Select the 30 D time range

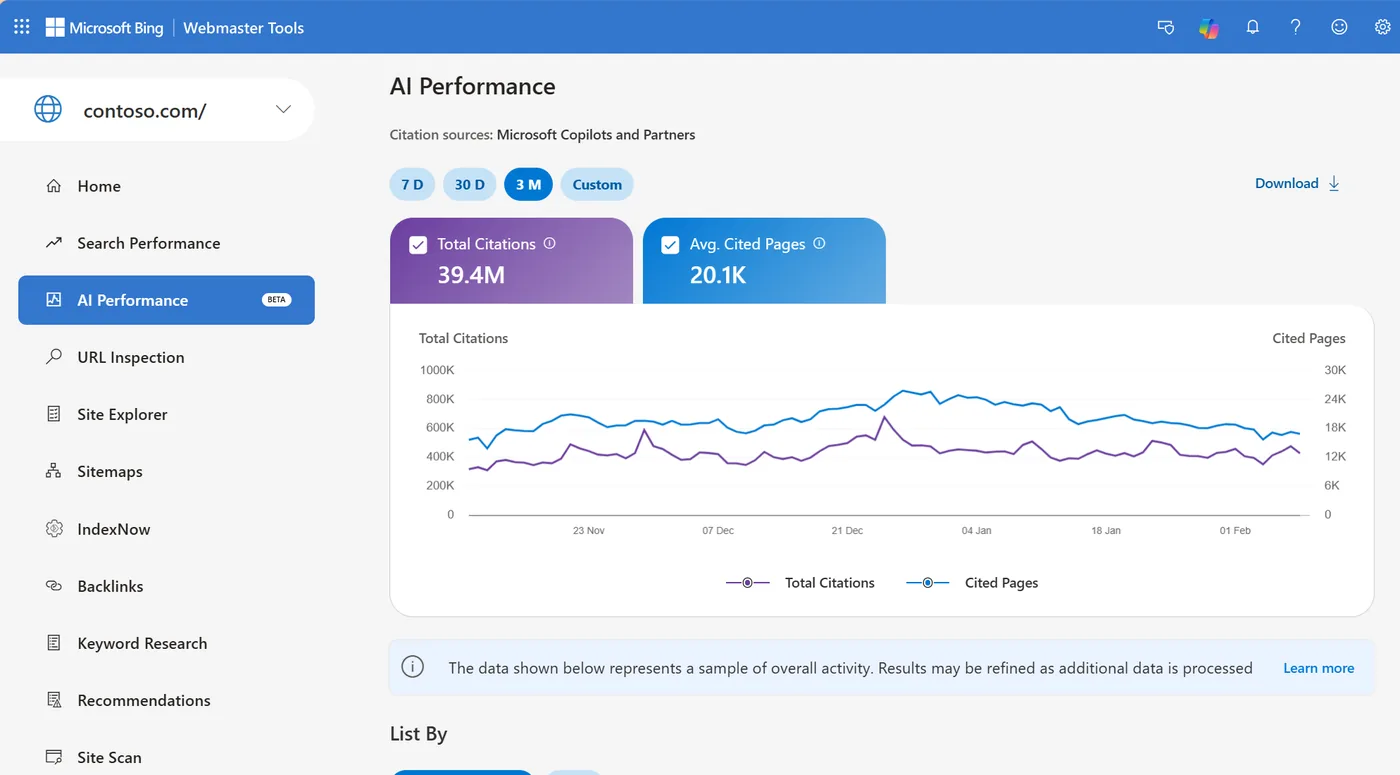point(469,184)
